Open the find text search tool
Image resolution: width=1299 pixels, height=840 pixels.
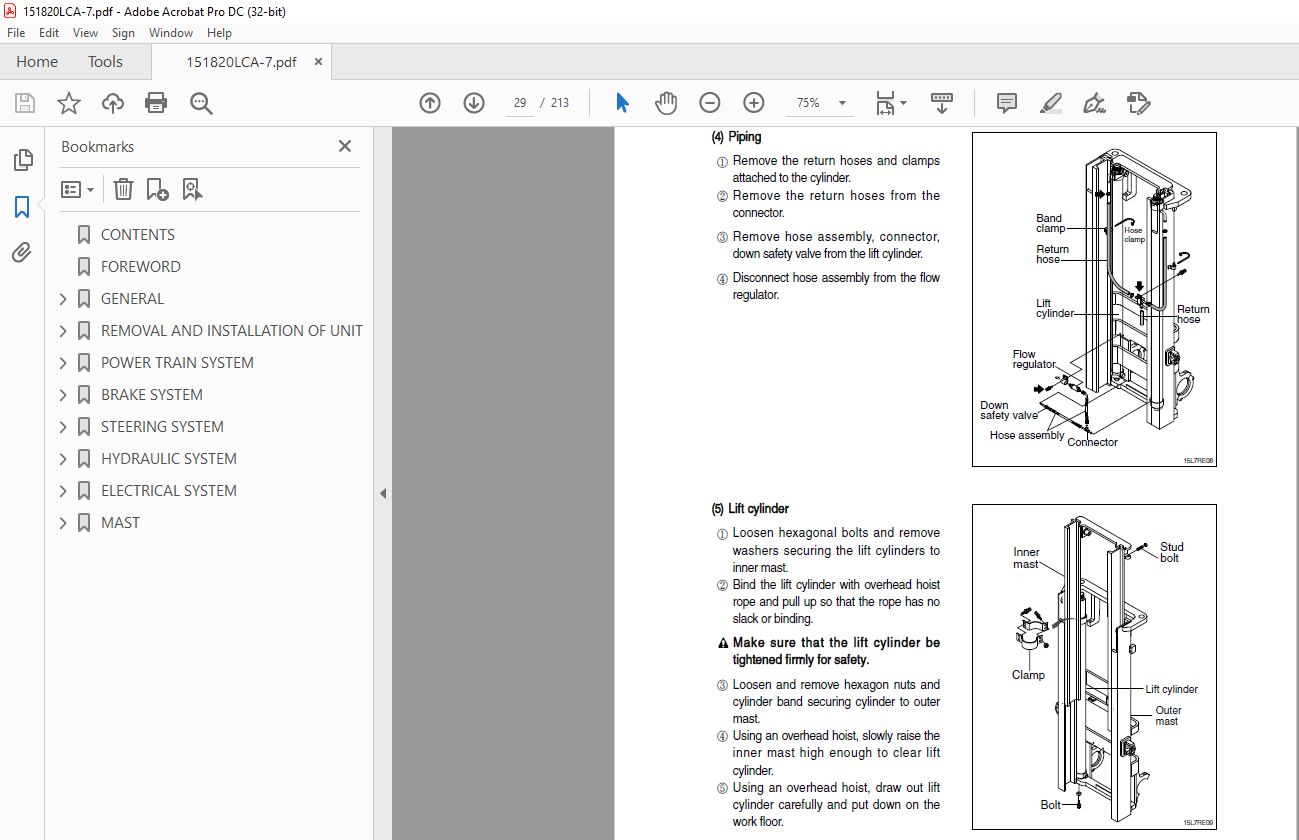pyautogui.click(x=201, y=103)
